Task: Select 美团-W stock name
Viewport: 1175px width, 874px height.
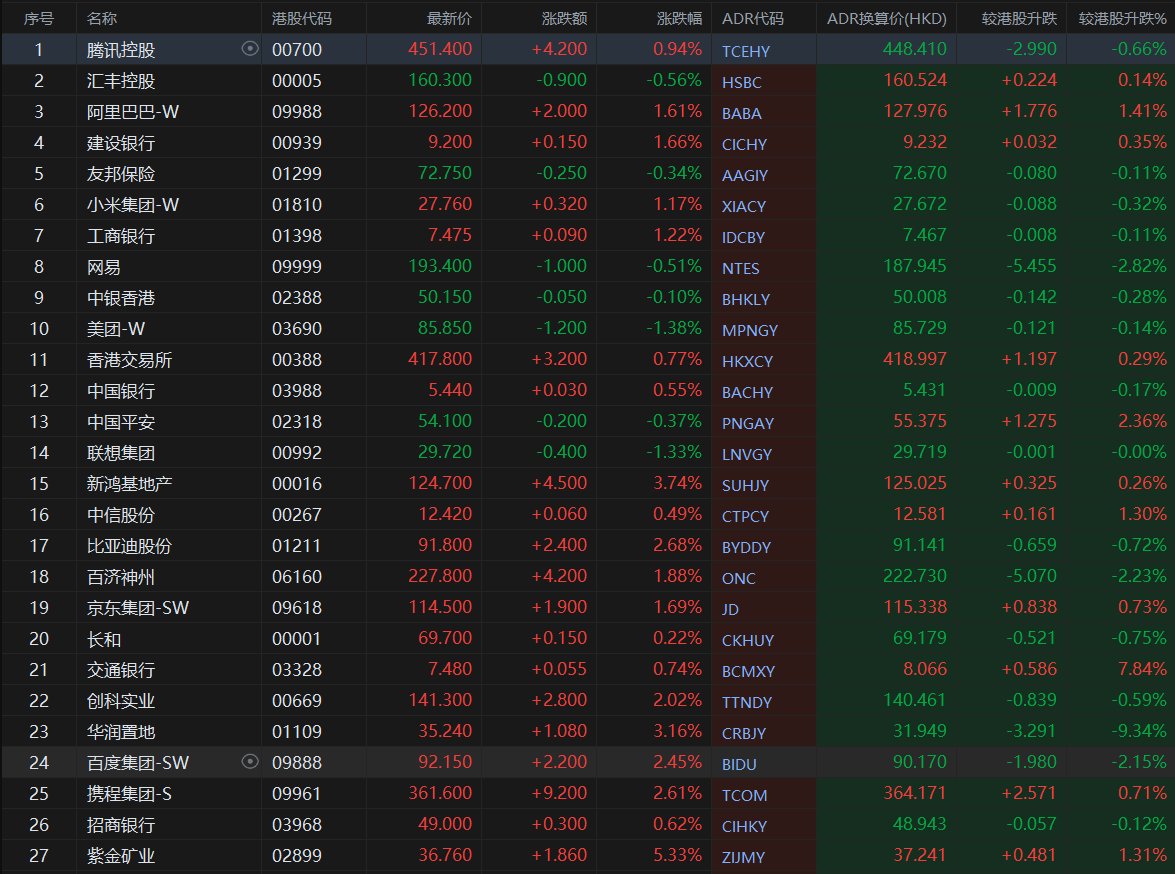Action: coord(115,329)
